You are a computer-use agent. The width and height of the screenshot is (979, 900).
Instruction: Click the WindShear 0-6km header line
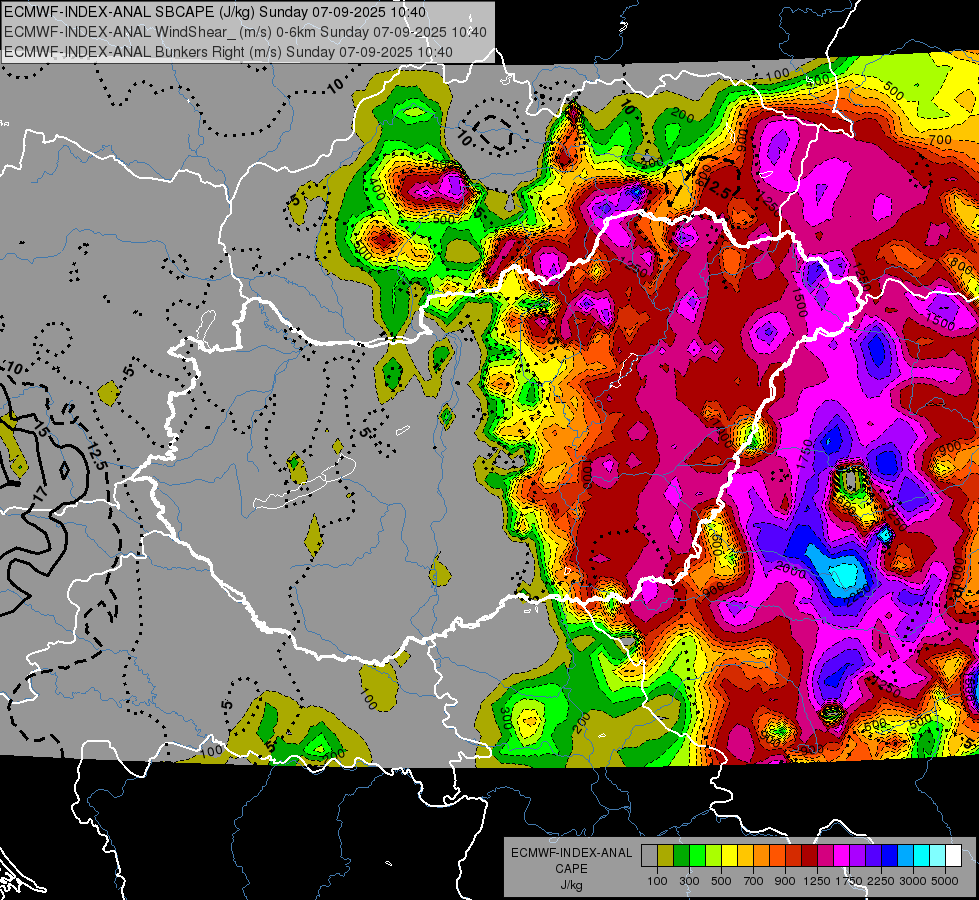245,32
